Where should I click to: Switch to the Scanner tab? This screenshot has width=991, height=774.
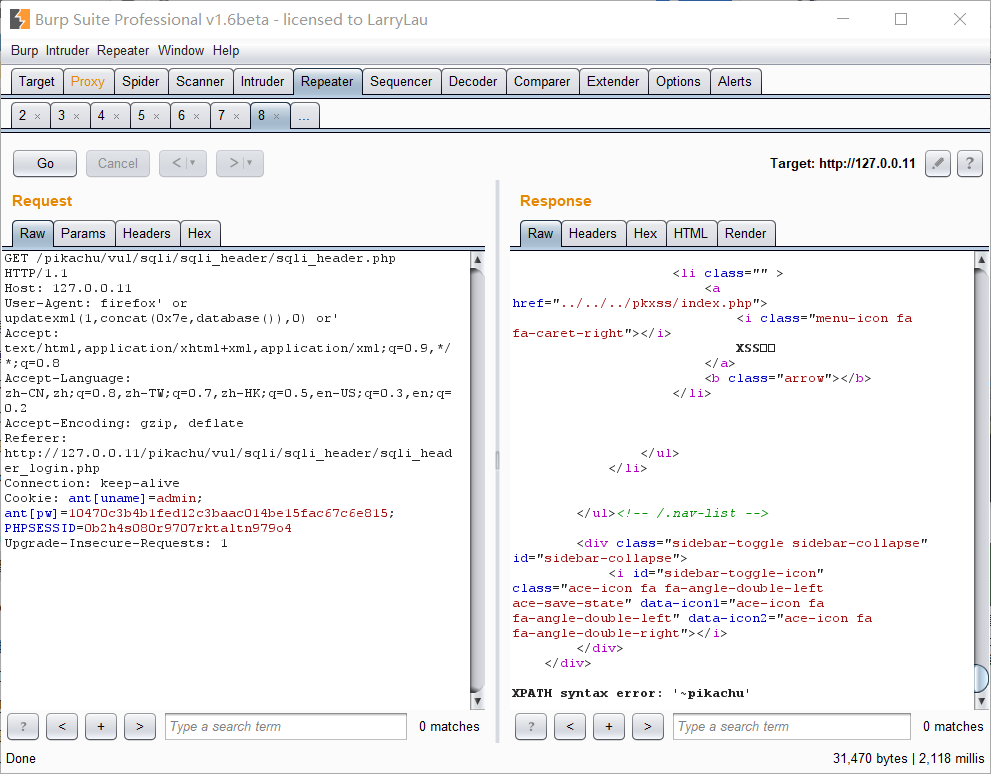200,82
